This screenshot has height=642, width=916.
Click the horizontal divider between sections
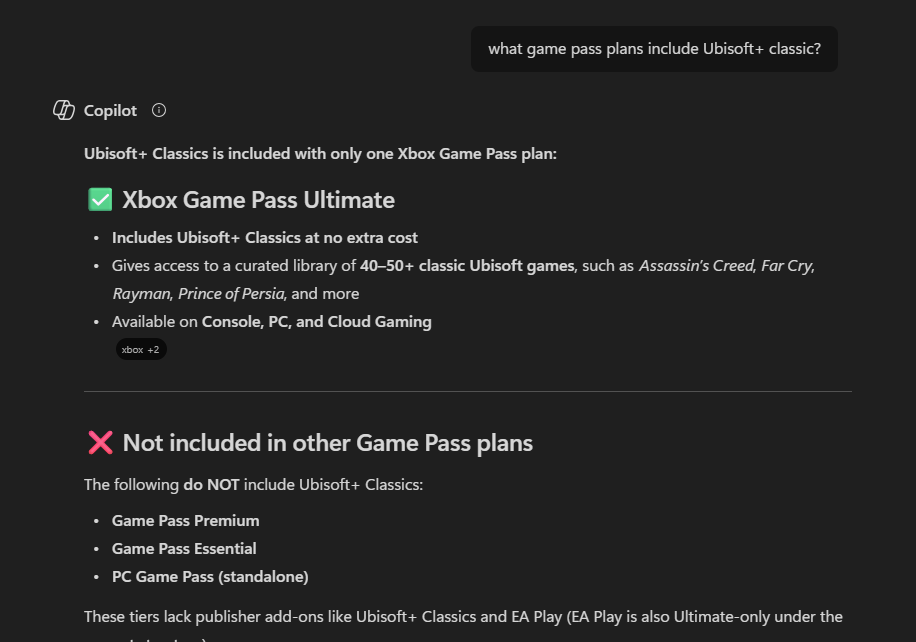468,391
